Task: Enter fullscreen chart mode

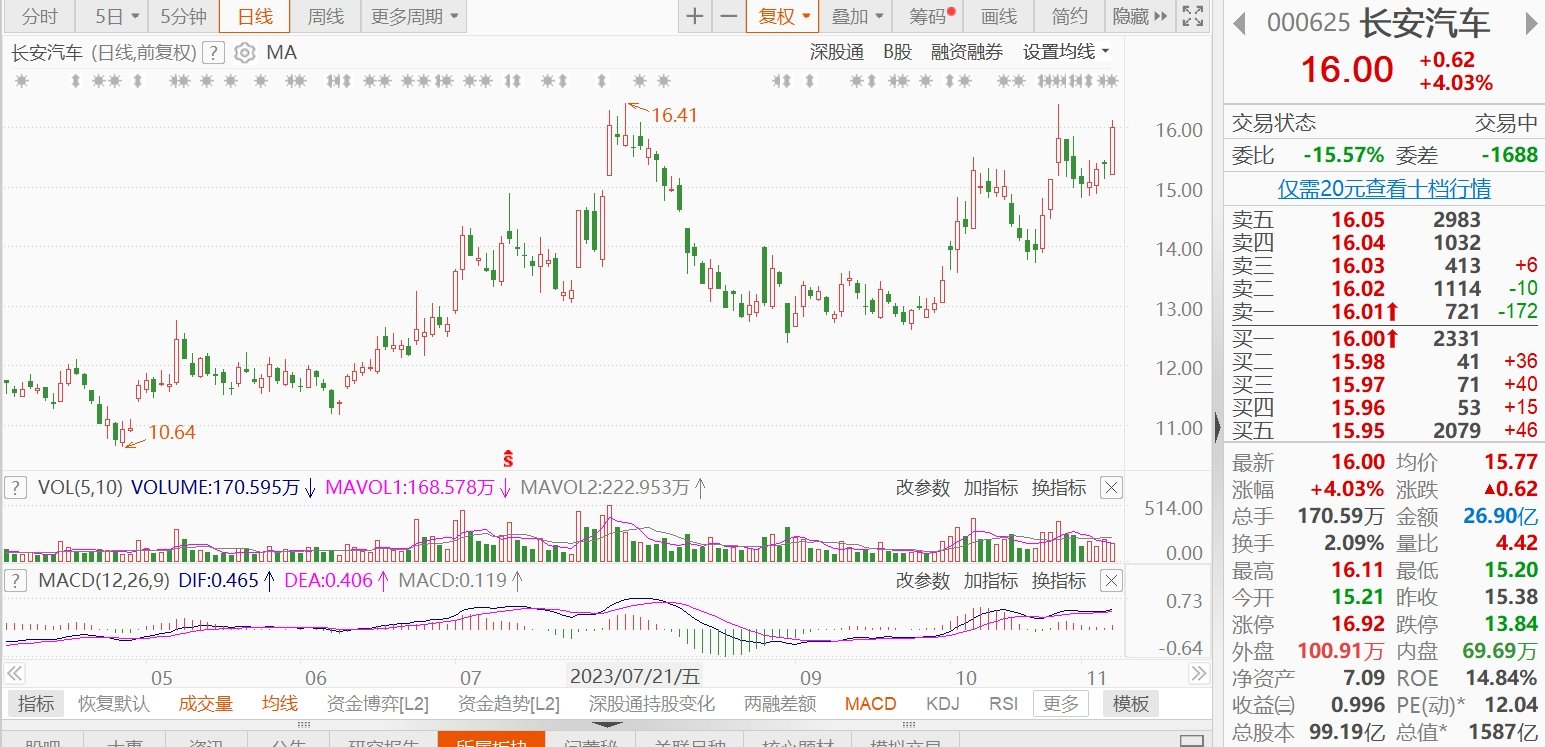Action: coord(1192,16)
